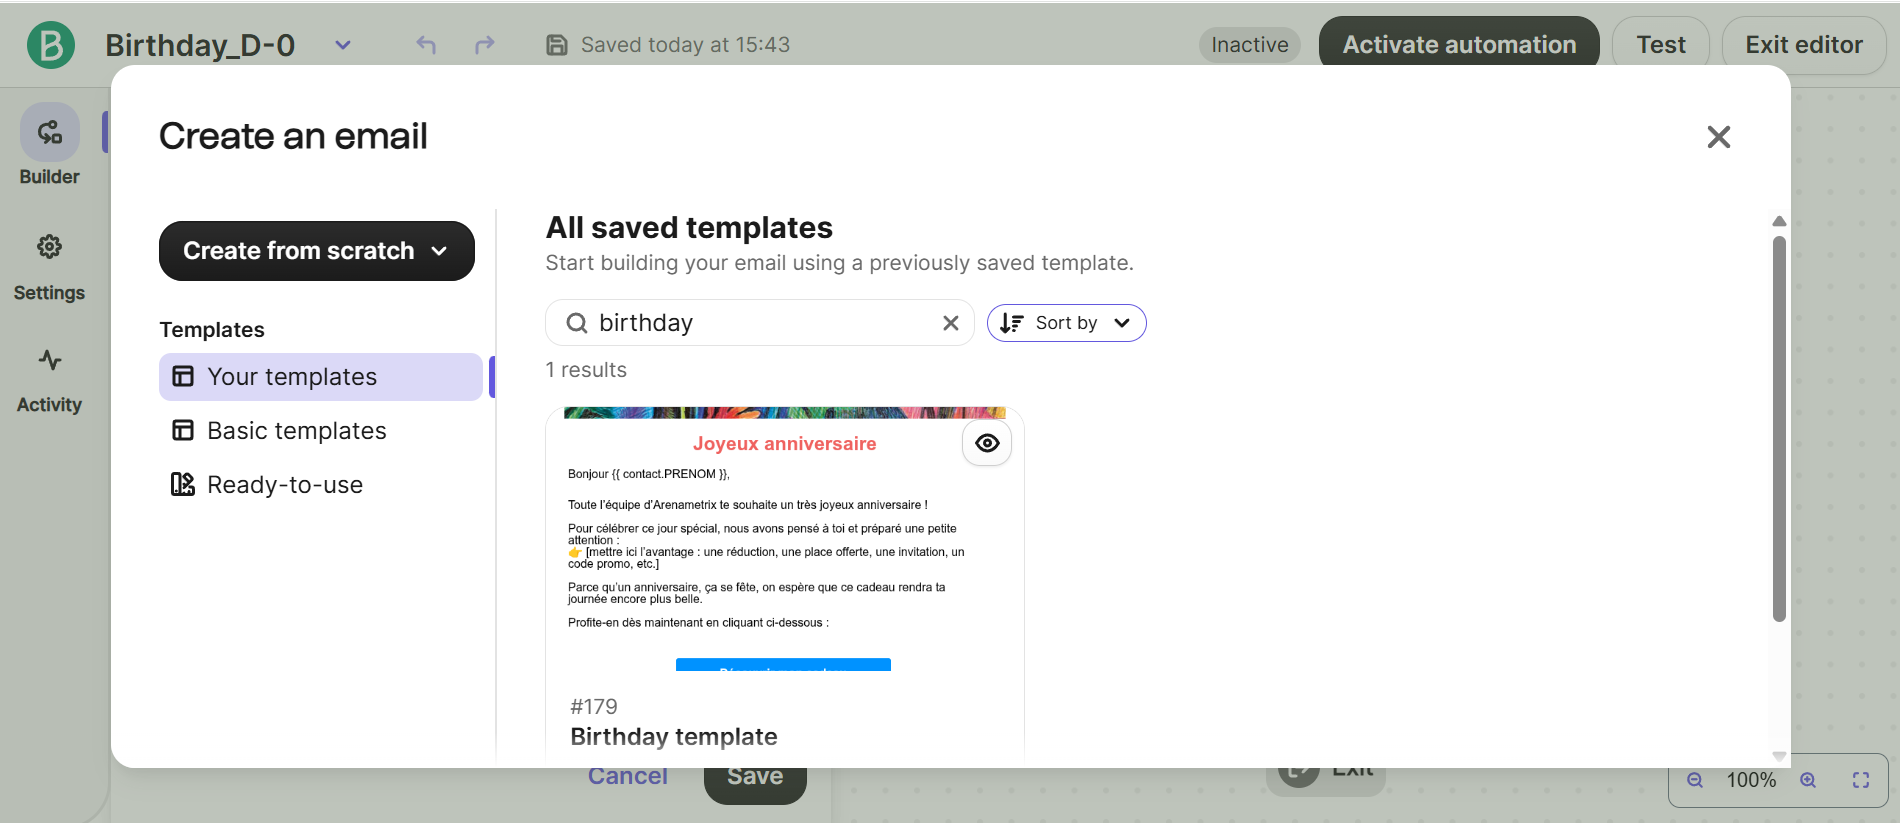Viewport: 1900px width, 823px height.
Task: Click the Brevo logo icon
Action: click(50, 45)
